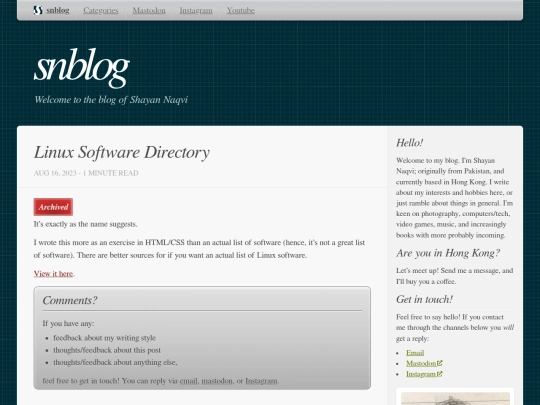Click the "If you have any:" text
This screenshot has width=540, height=405.
pyautogui.click(x=68, y=323)
